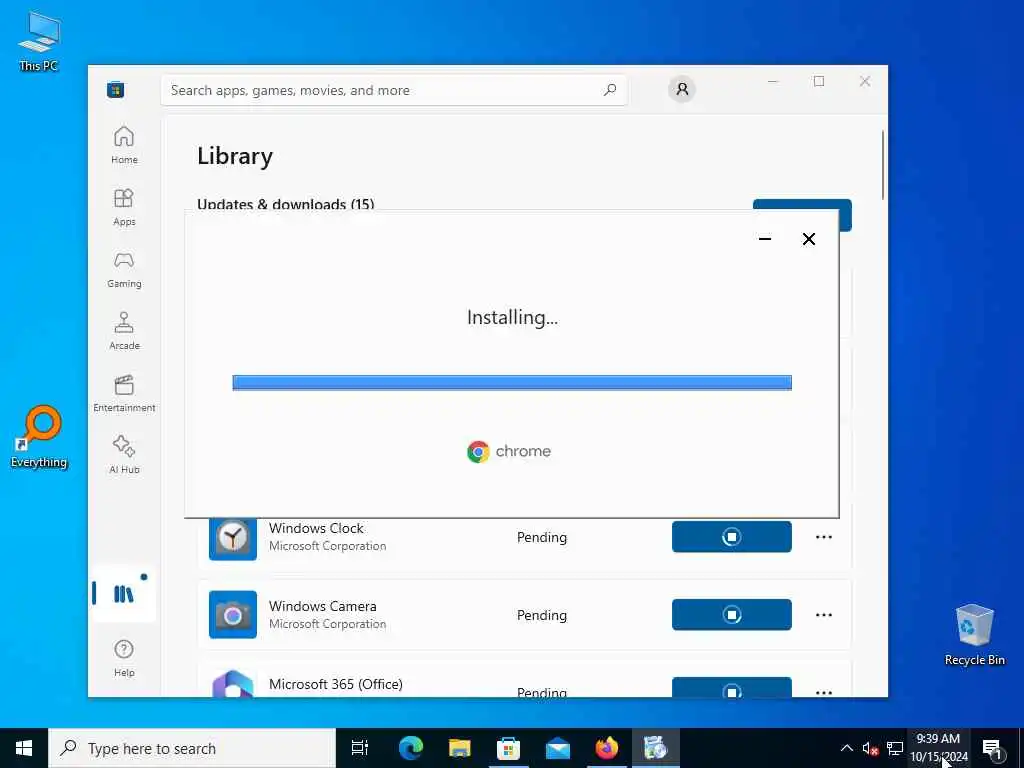The width and height of the screenshot is (1024, 768).
Task: Click the Chrome installing progress bar
Action: (512, 383)
